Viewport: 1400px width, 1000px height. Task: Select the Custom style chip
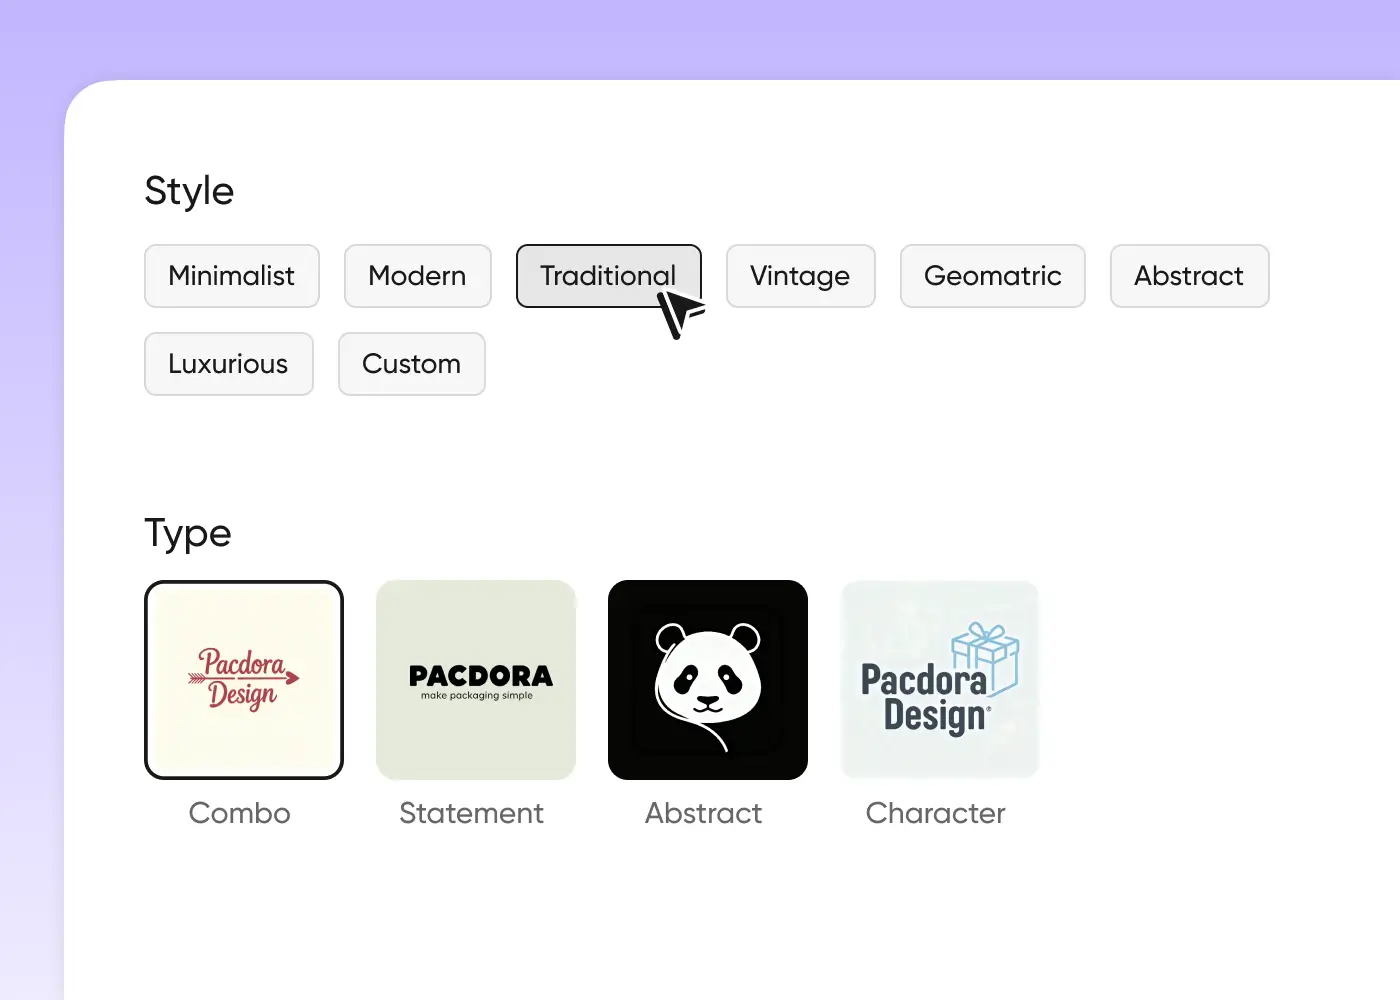[411, 364]
